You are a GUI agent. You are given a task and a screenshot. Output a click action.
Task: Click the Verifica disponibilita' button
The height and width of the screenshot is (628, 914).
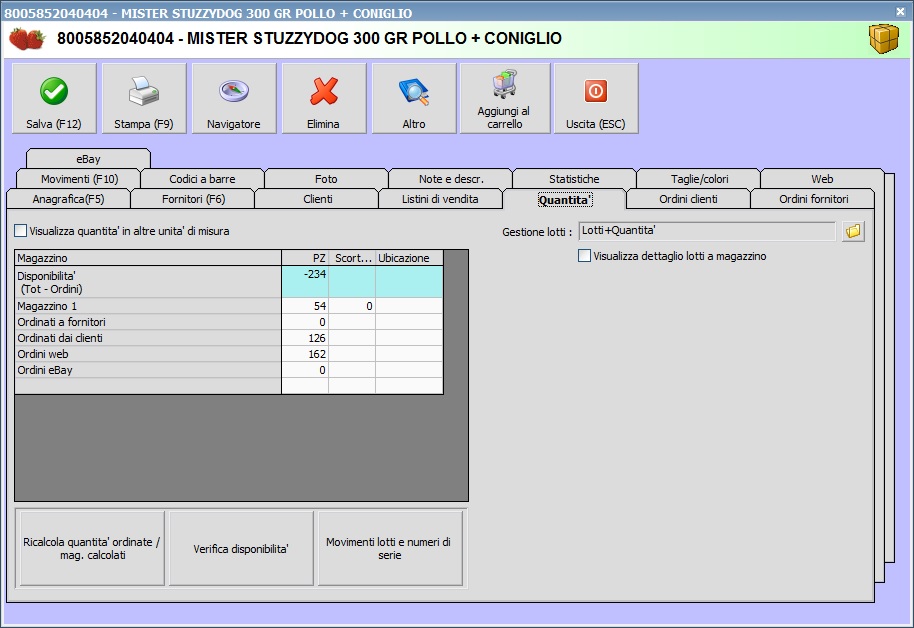coord(241,548)
